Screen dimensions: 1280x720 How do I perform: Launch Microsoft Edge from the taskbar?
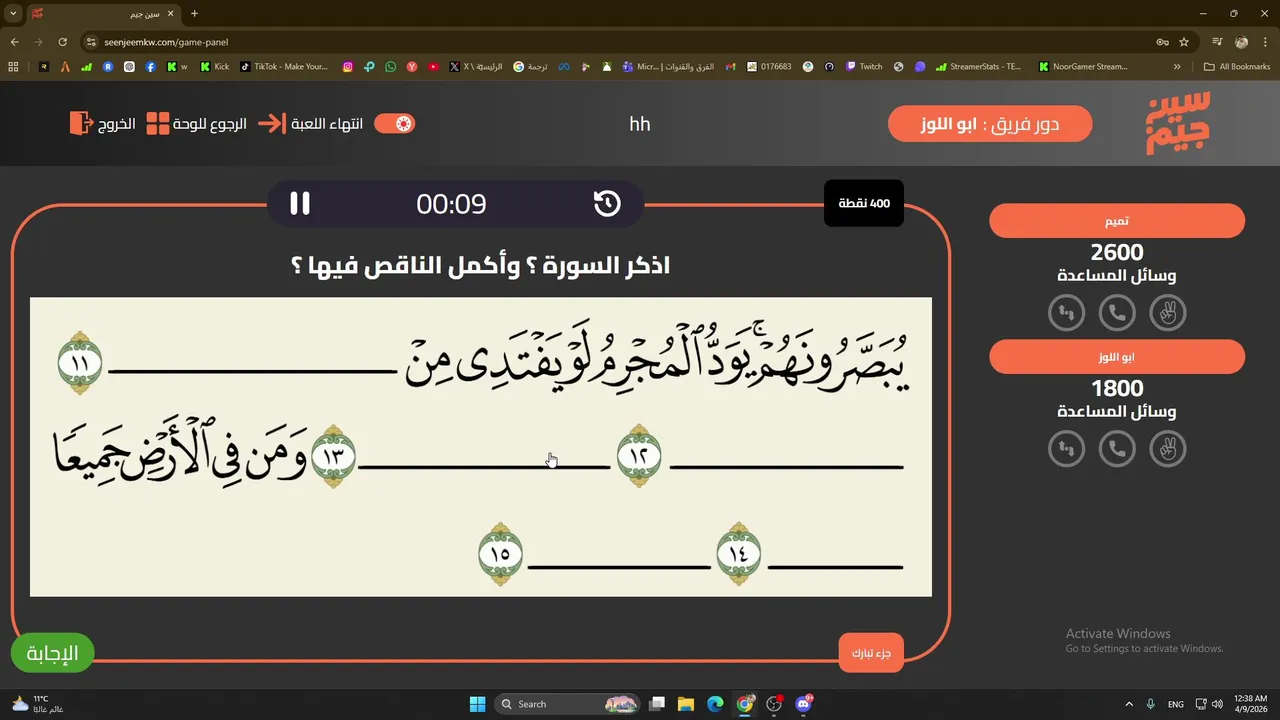715,704
